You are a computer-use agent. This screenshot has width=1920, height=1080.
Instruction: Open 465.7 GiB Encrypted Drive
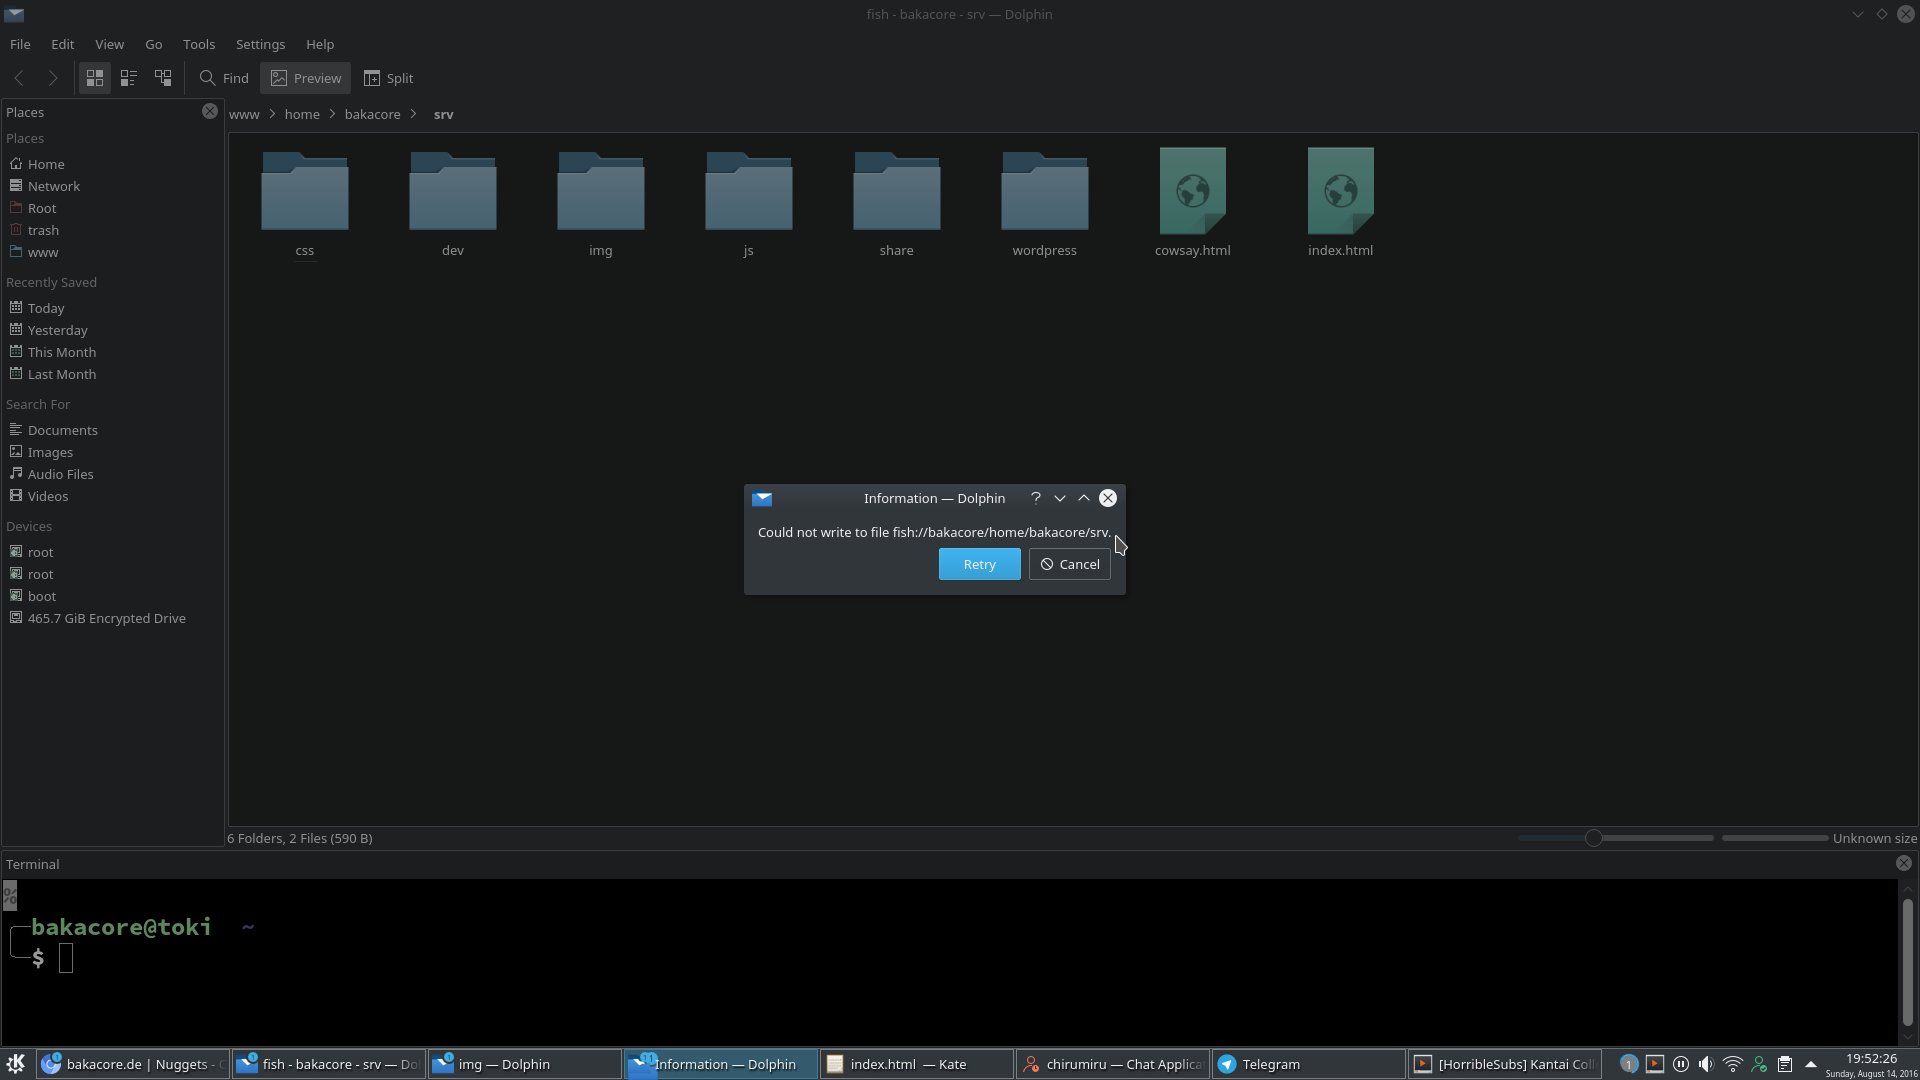pos(112,618)
